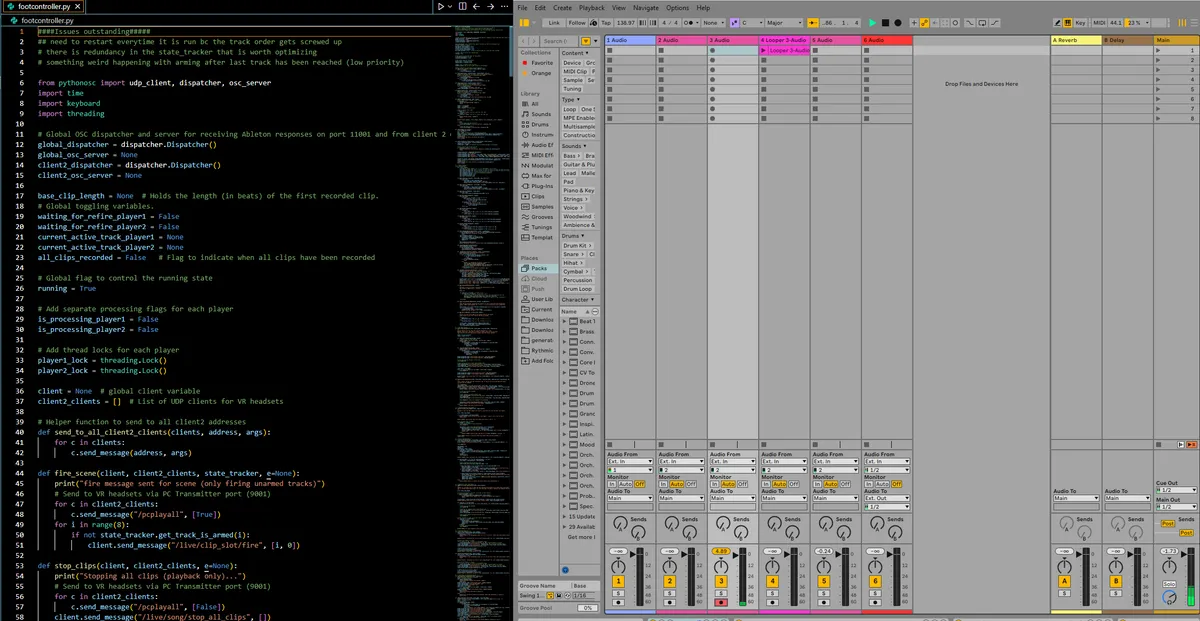Click the editor Run triangle icon
This screenshot has height=621, width=1200.
click(440, 6)
